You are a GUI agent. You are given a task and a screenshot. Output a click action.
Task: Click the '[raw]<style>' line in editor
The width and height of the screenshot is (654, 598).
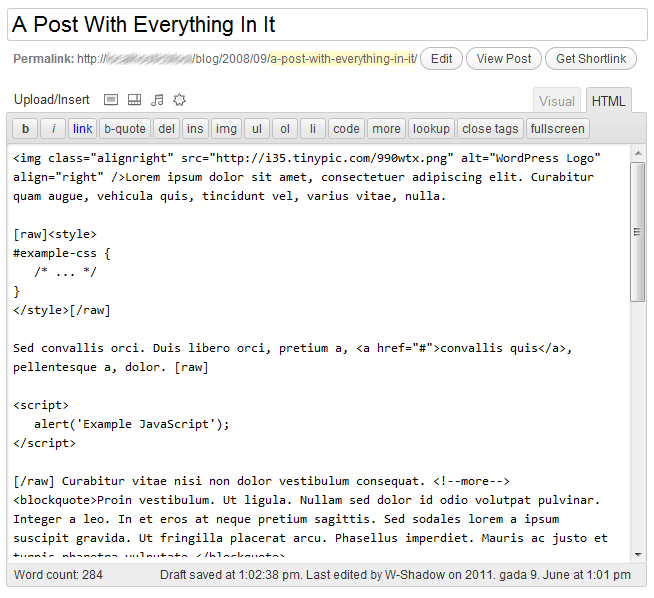[x=55, y=234]
